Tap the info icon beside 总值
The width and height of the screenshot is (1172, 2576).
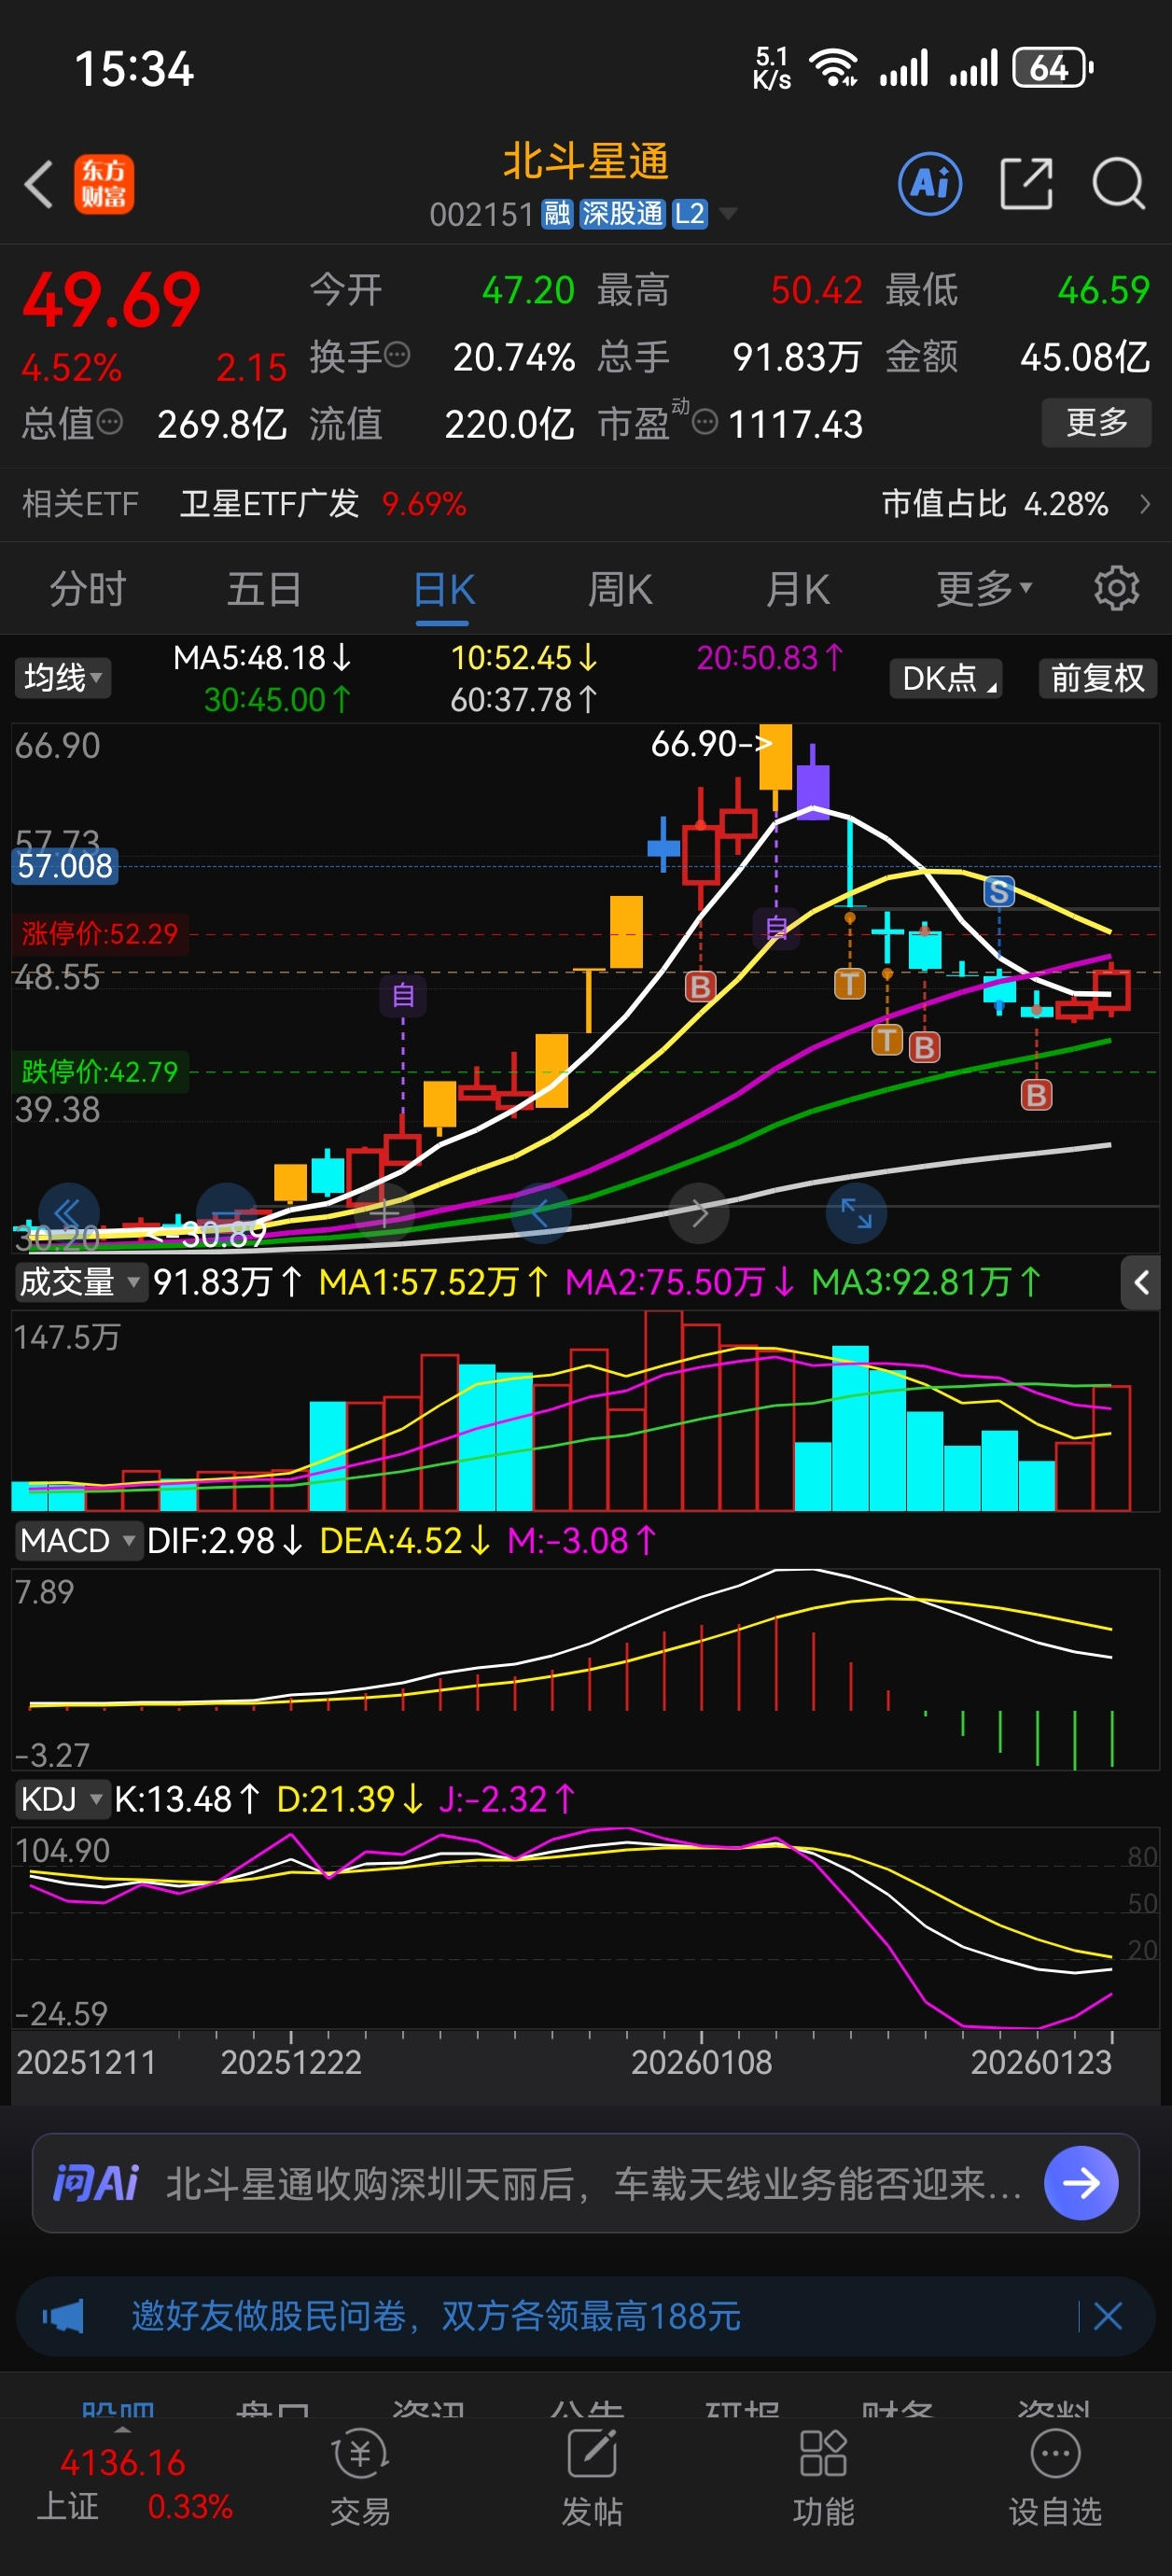coord(110,422)
